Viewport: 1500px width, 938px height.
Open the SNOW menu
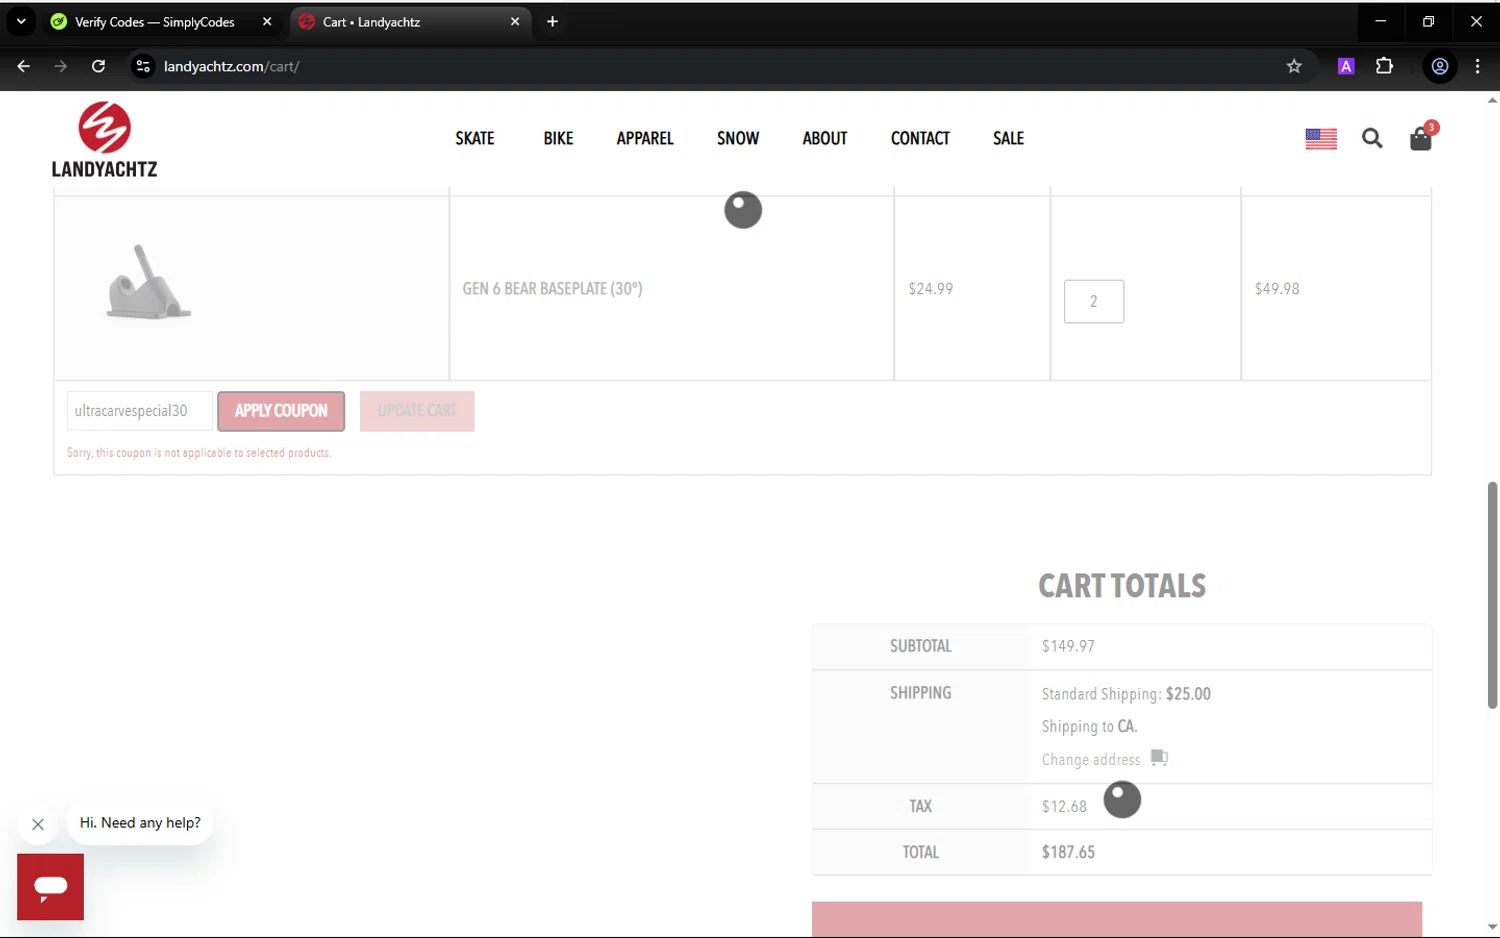pyautogui.click(x=738, y=138)
